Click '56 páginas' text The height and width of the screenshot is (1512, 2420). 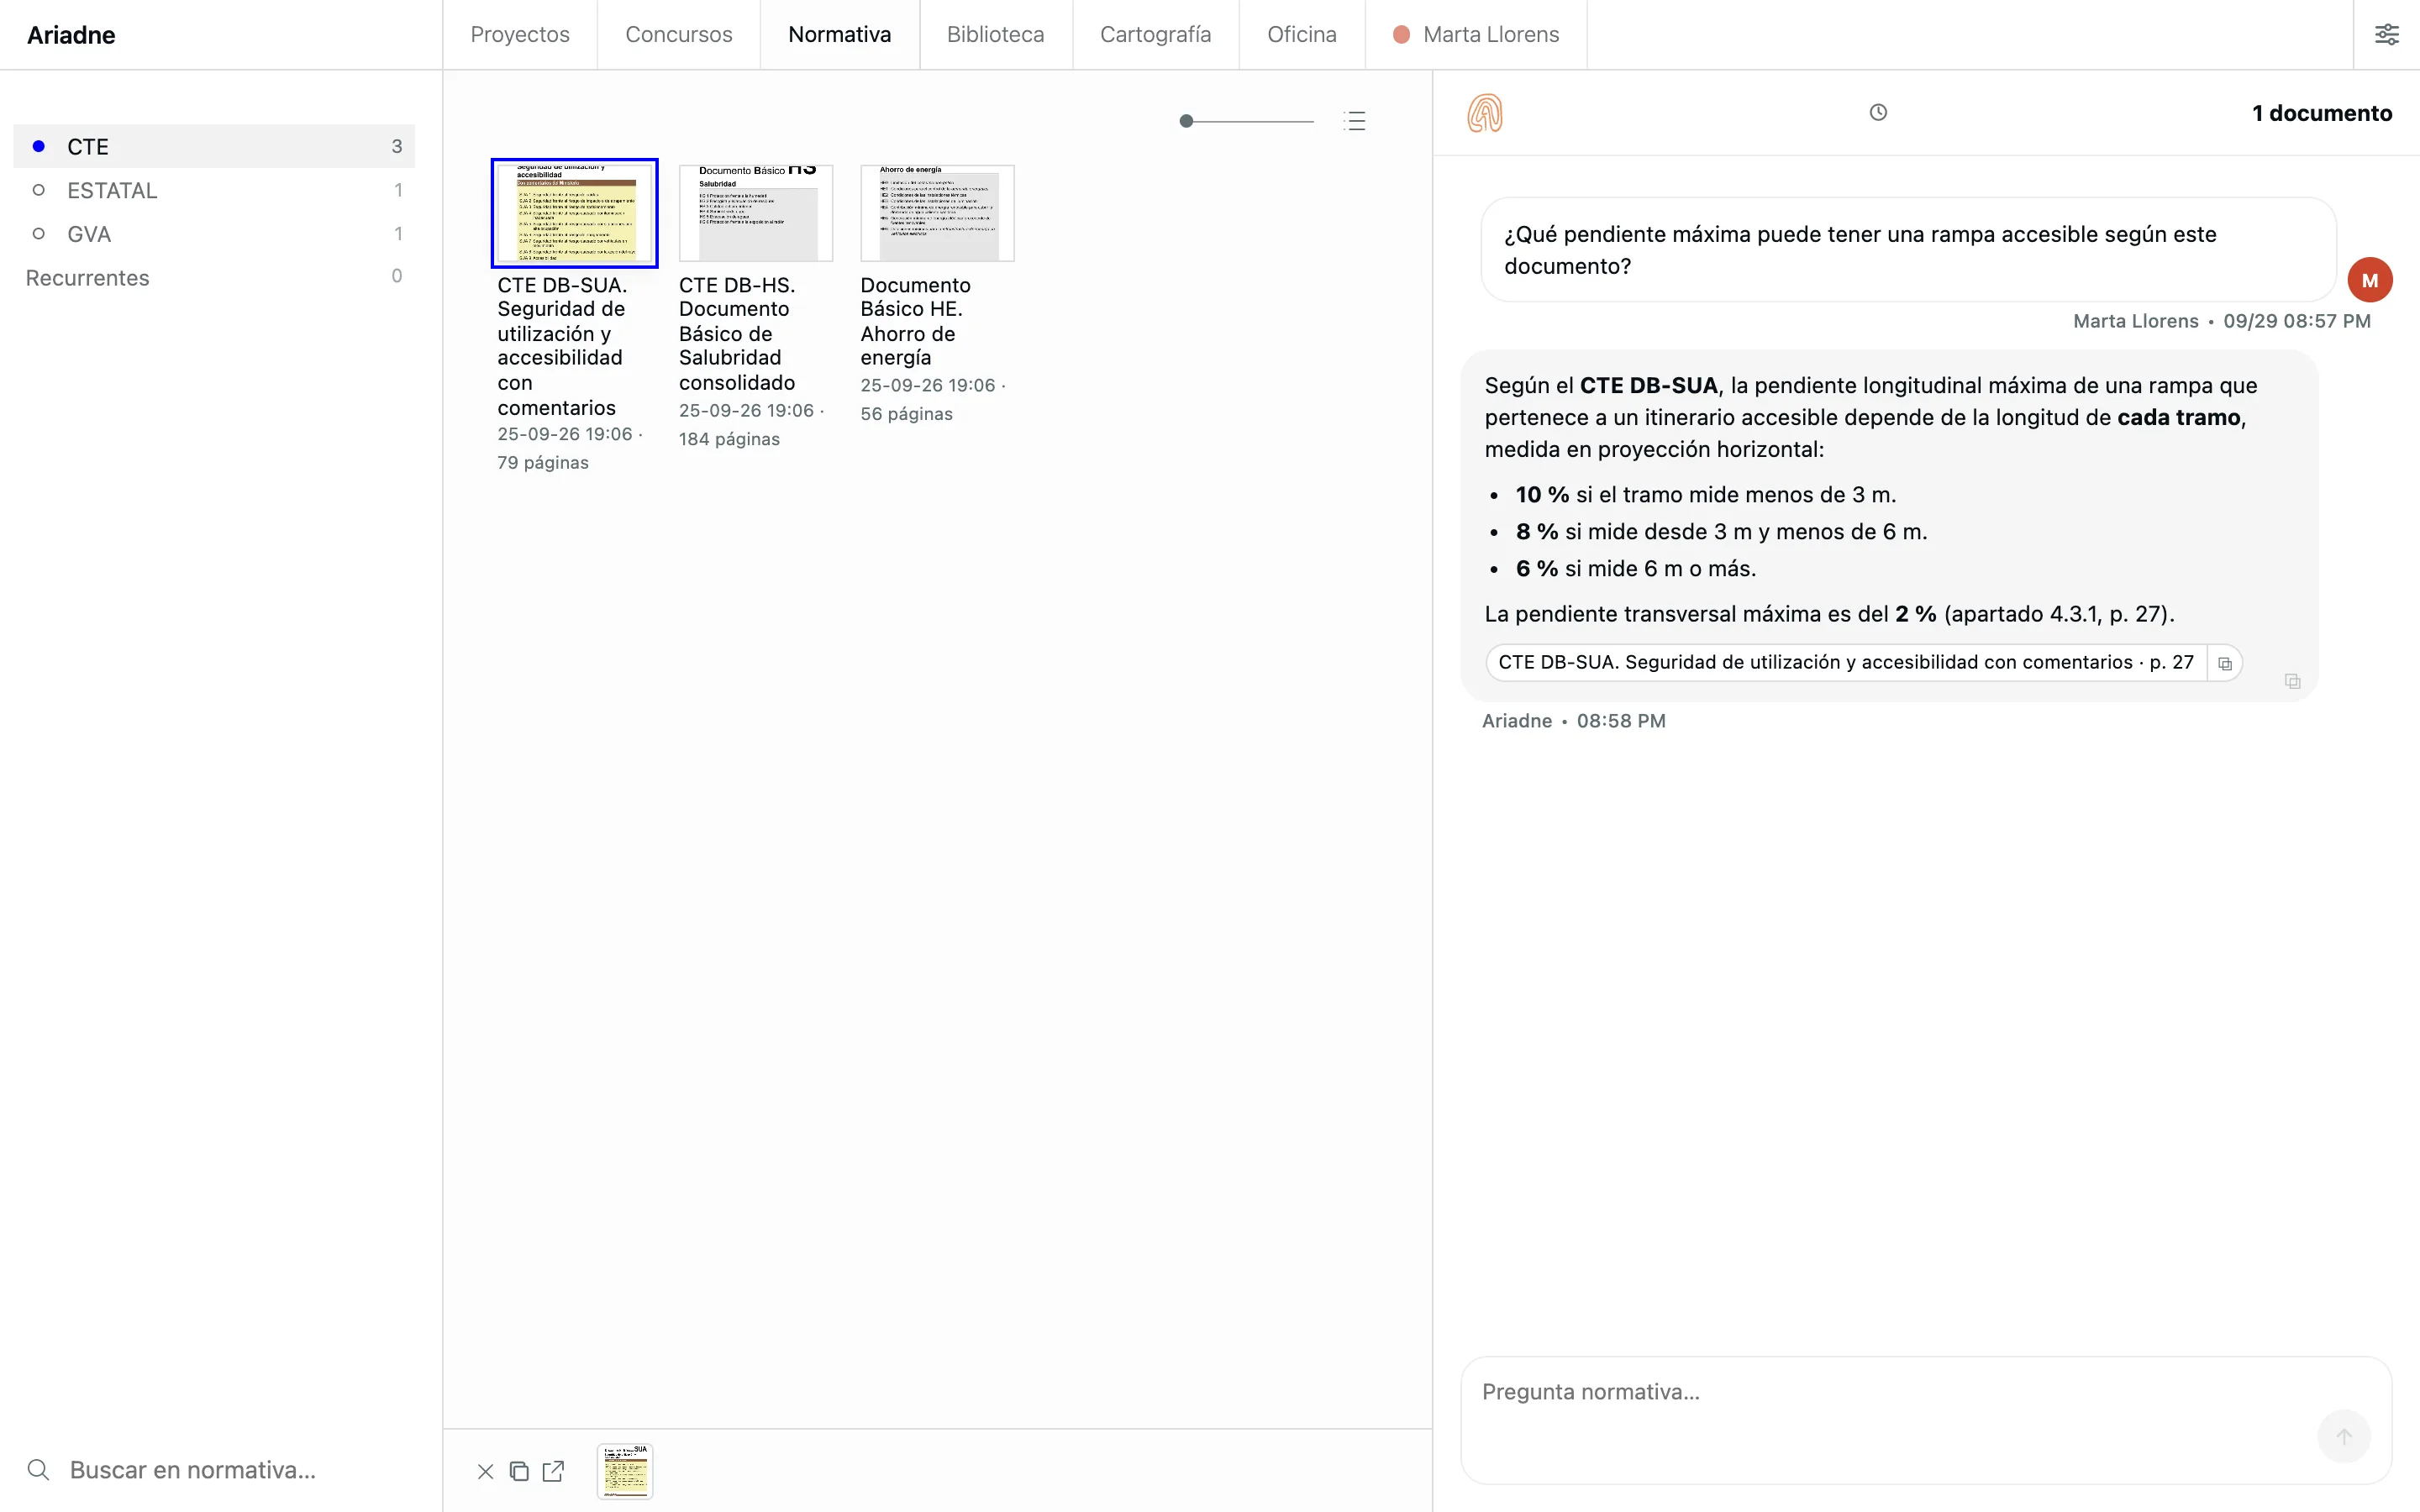[906, 414]
